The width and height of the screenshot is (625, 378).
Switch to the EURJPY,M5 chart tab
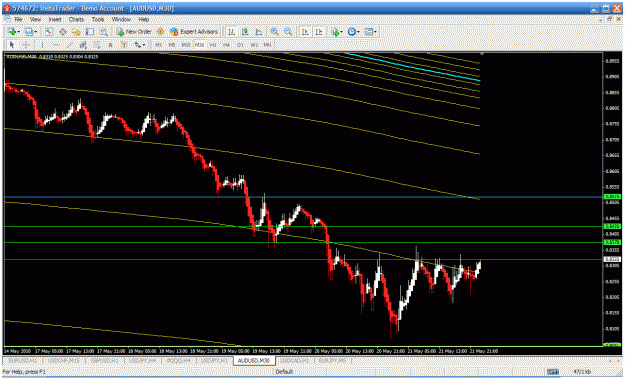(332, 360)
